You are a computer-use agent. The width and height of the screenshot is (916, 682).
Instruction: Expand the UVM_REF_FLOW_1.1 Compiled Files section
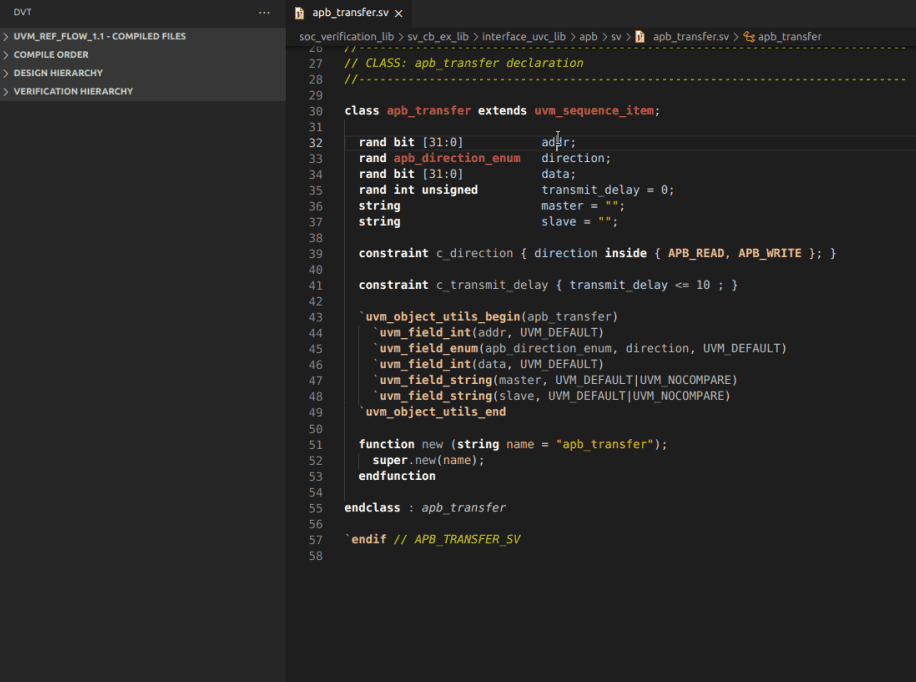point(99,36)
